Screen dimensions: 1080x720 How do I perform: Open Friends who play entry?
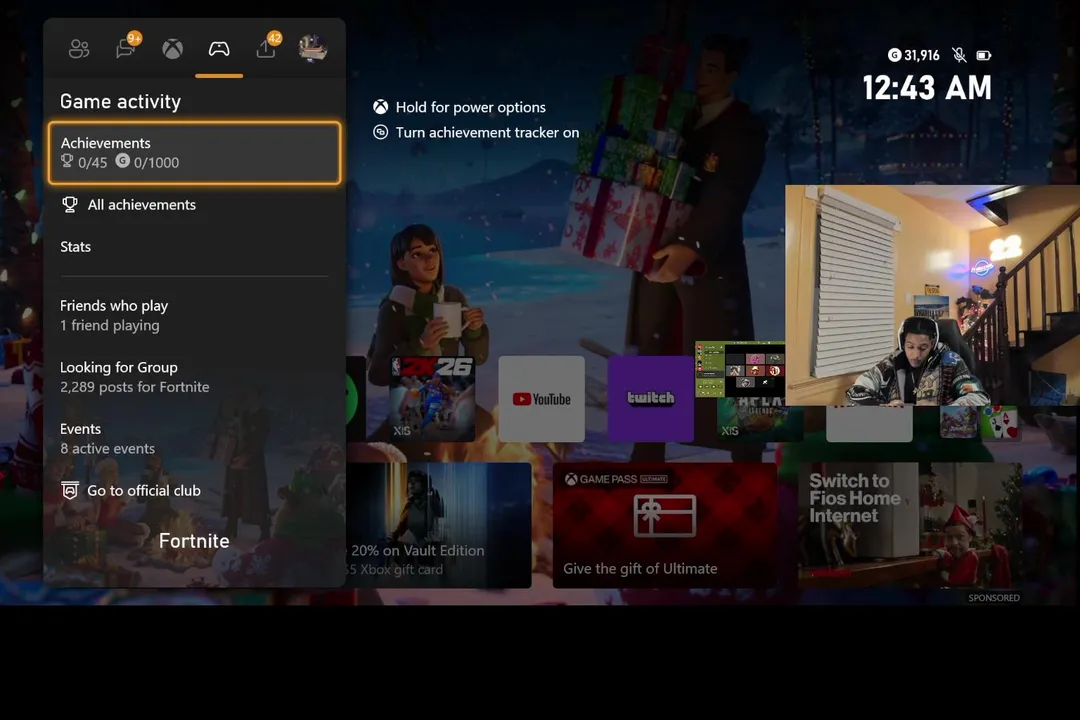click(195, 316)
